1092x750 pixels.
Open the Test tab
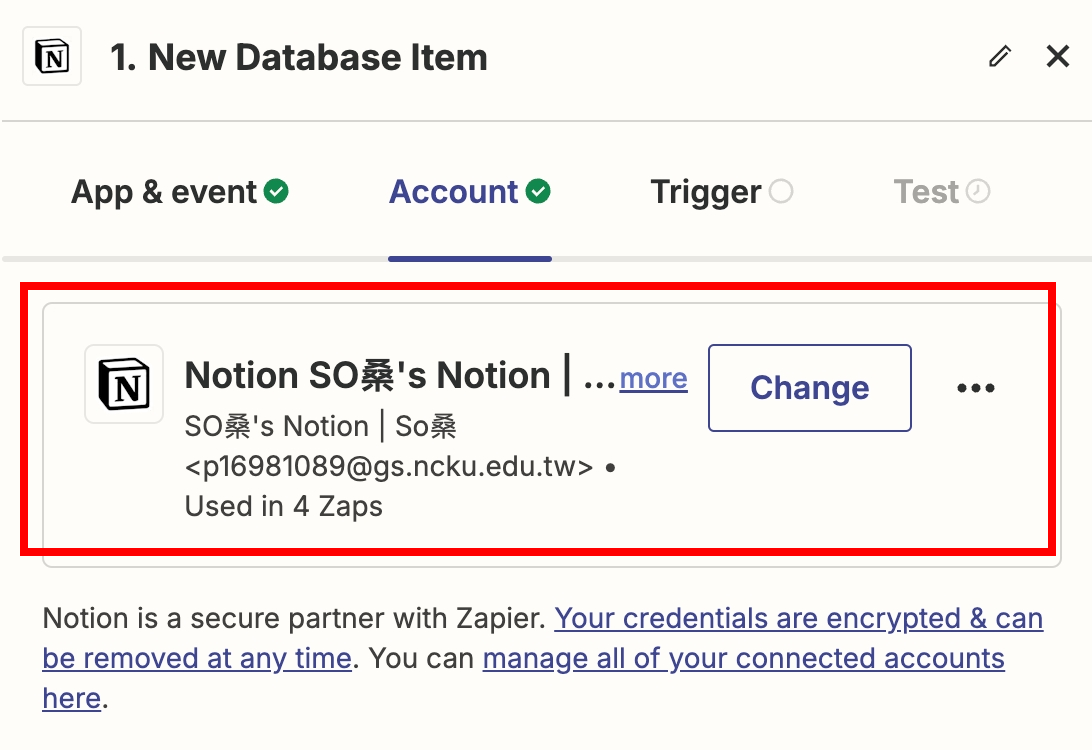927,192
